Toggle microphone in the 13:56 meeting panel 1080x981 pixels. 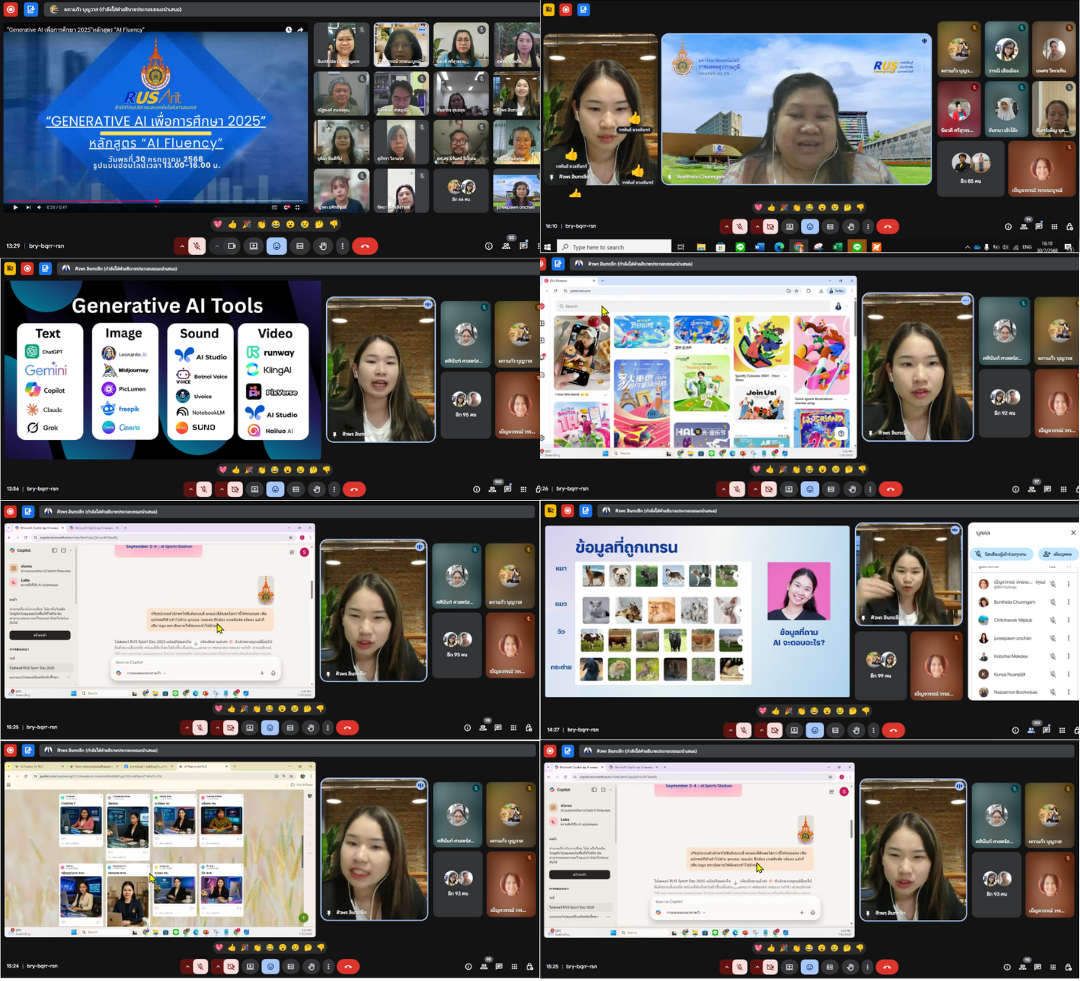(204, 490)
